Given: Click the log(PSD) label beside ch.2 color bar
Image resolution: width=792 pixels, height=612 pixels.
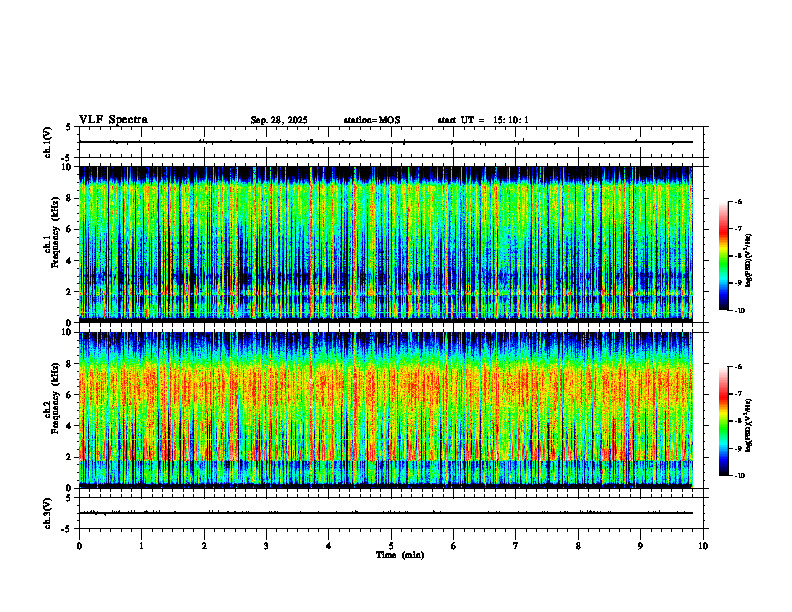Looking at the screenshot, I should coord(749,425).
